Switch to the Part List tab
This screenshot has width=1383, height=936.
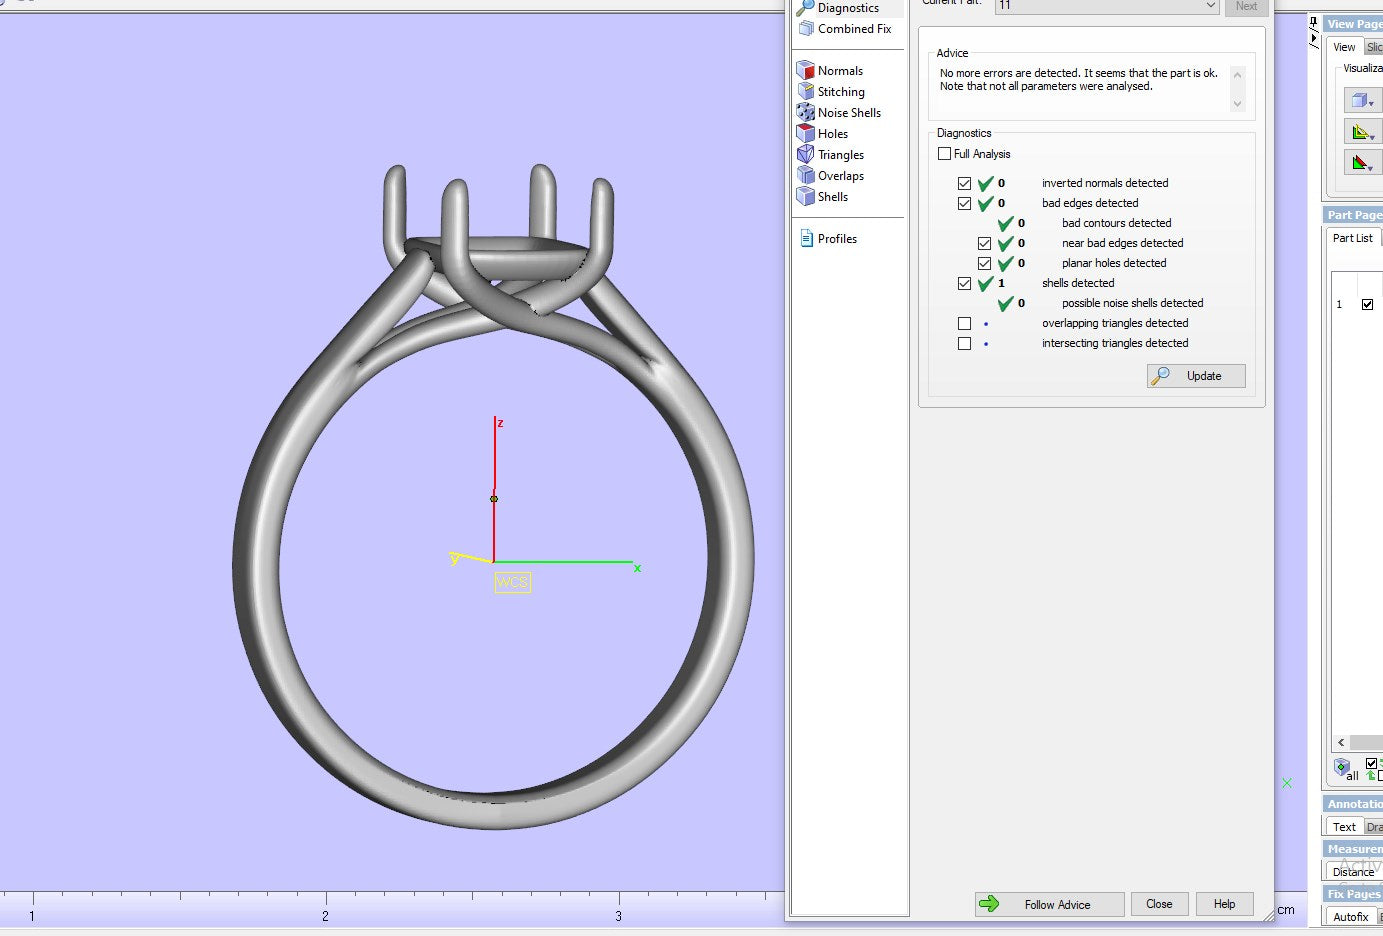(x=1352, y=238)
